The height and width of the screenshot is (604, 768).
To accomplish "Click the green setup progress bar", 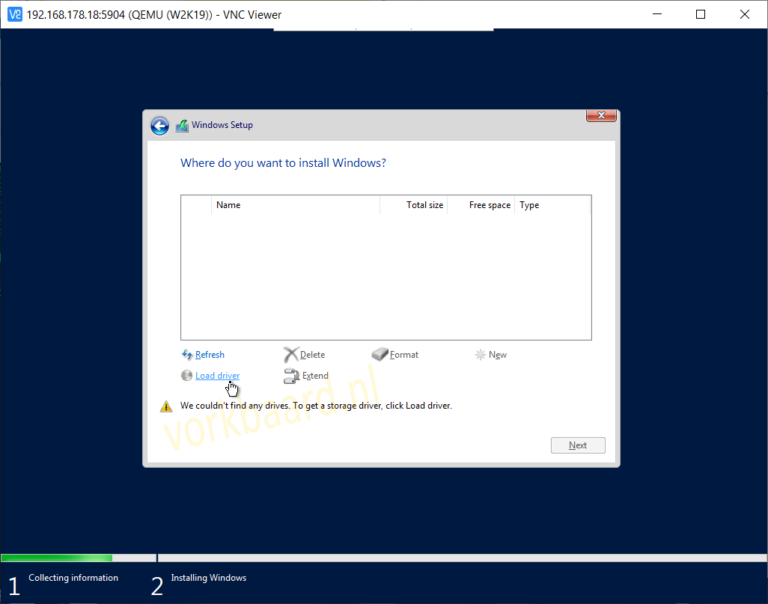I will (57, 558).
